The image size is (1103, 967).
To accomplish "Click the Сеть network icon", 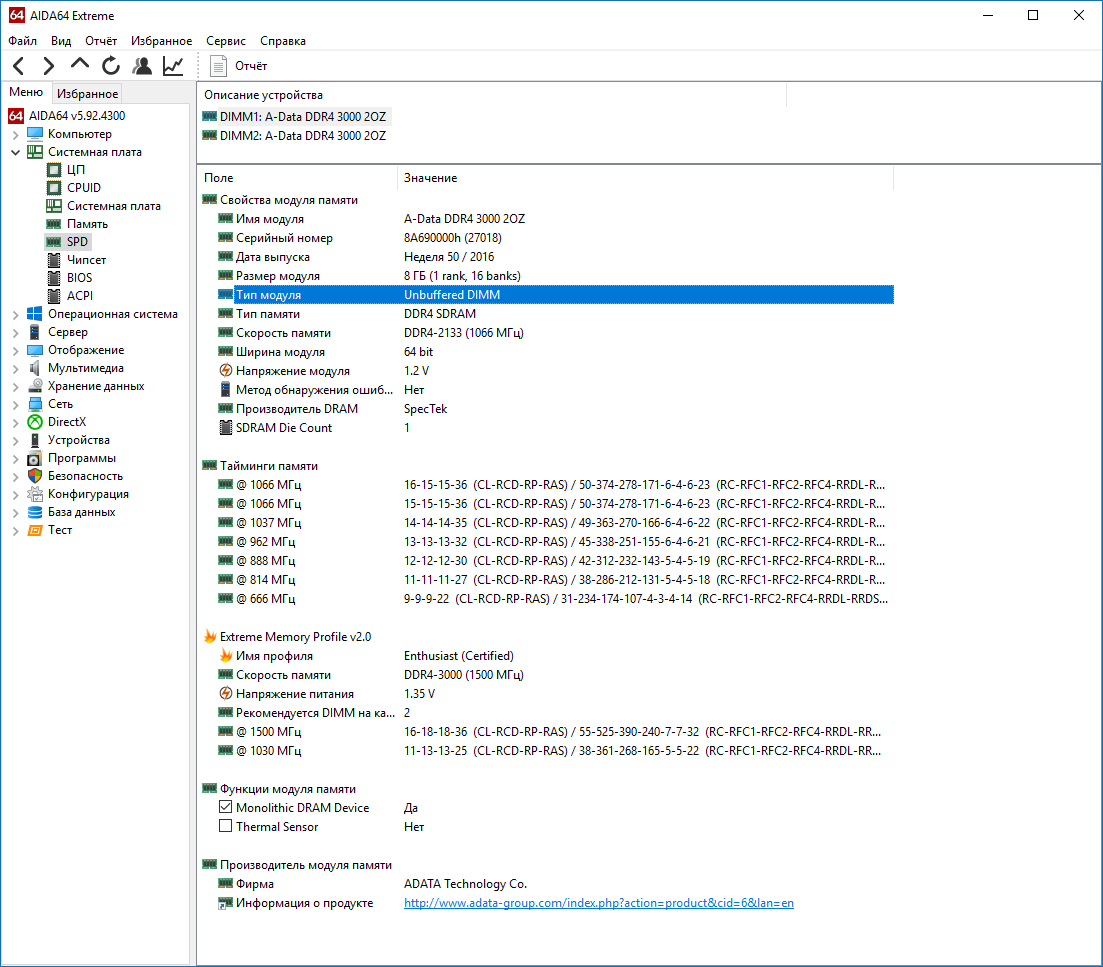I will click(35, 404).
